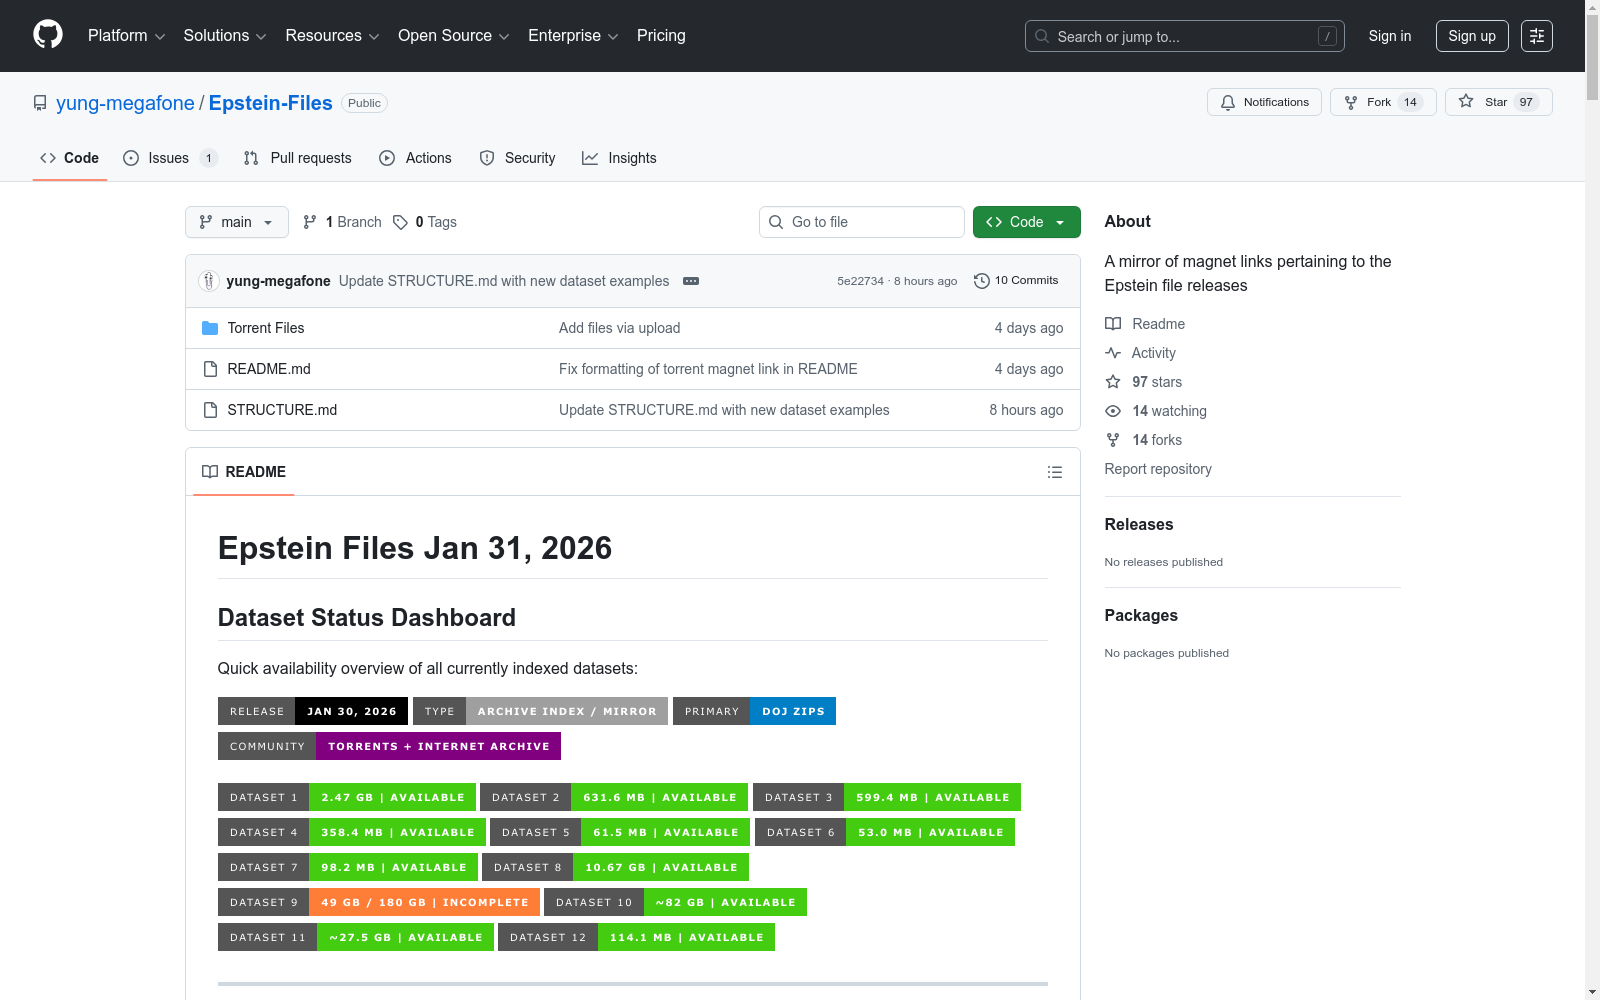Click the Sign up button
The image size is (1600, 1000).
click(1472, 36)
